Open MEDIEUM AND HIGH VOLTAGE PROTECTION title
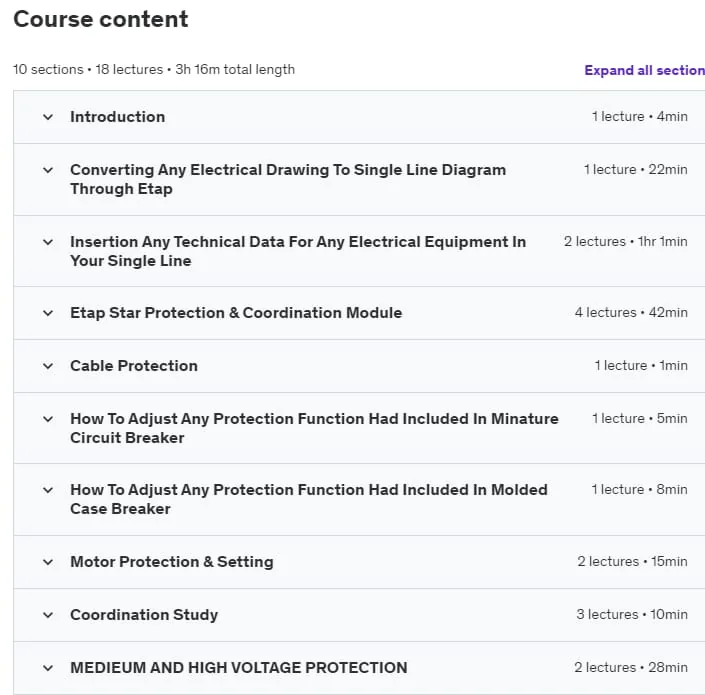 coord(239,668)
